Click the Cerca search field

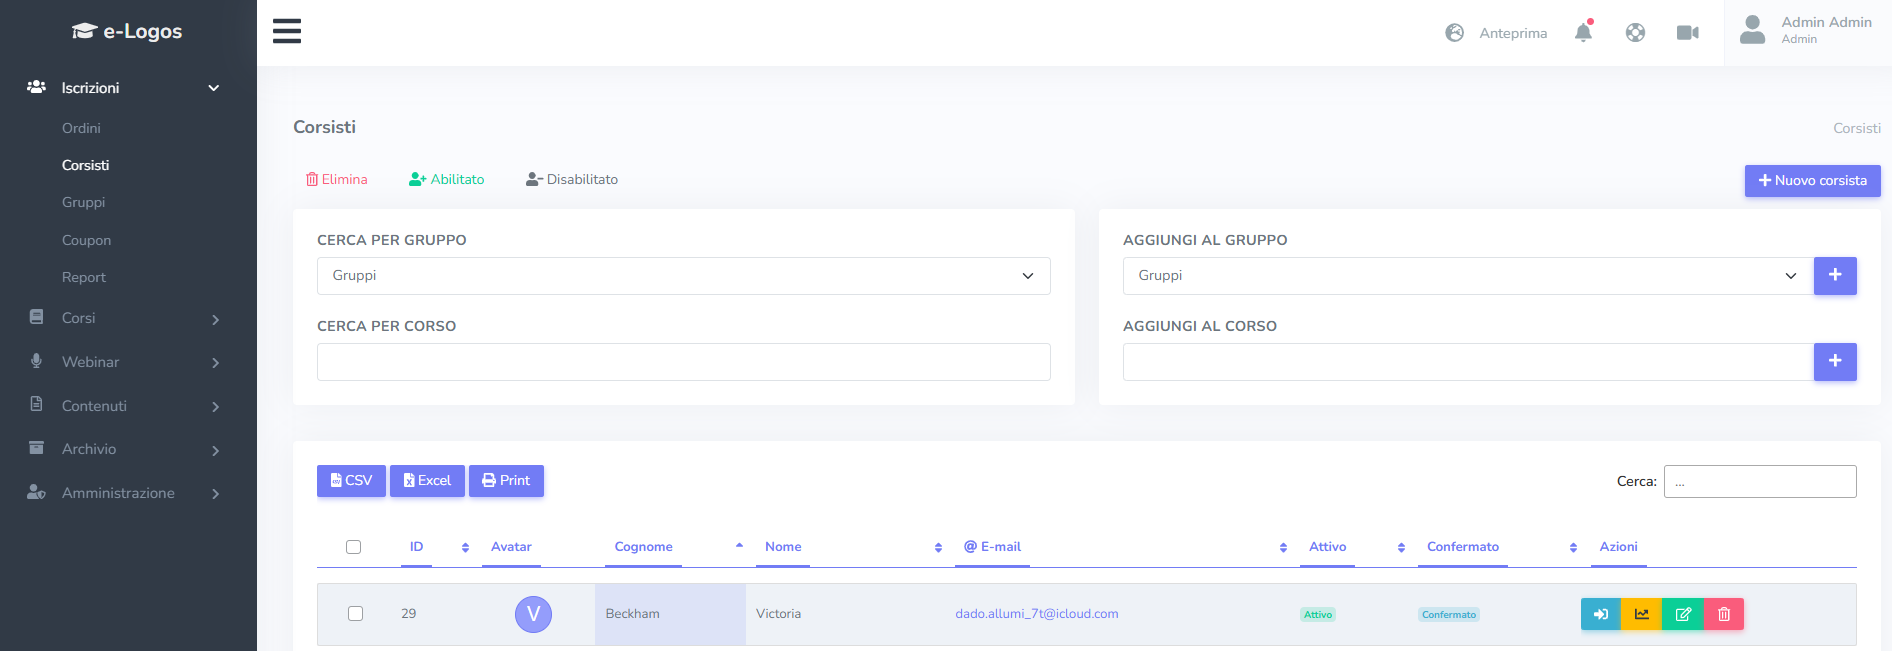tap(1759, 481)
